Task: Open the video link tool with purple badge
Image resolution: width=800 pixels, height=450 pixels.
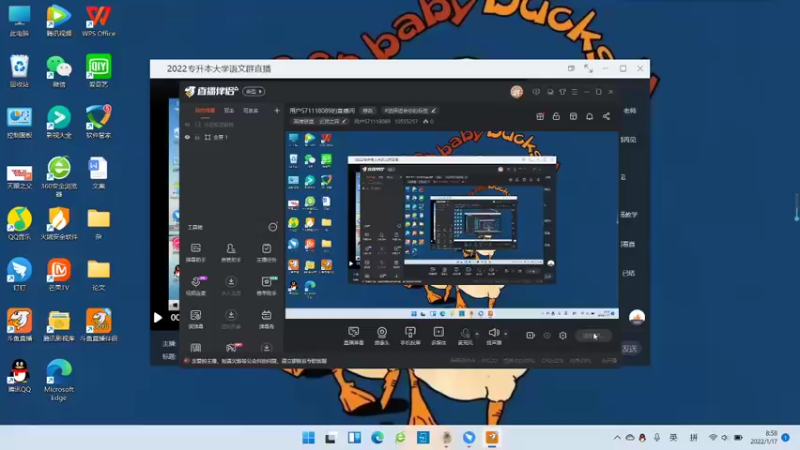Action: click(x=196, y=286)
